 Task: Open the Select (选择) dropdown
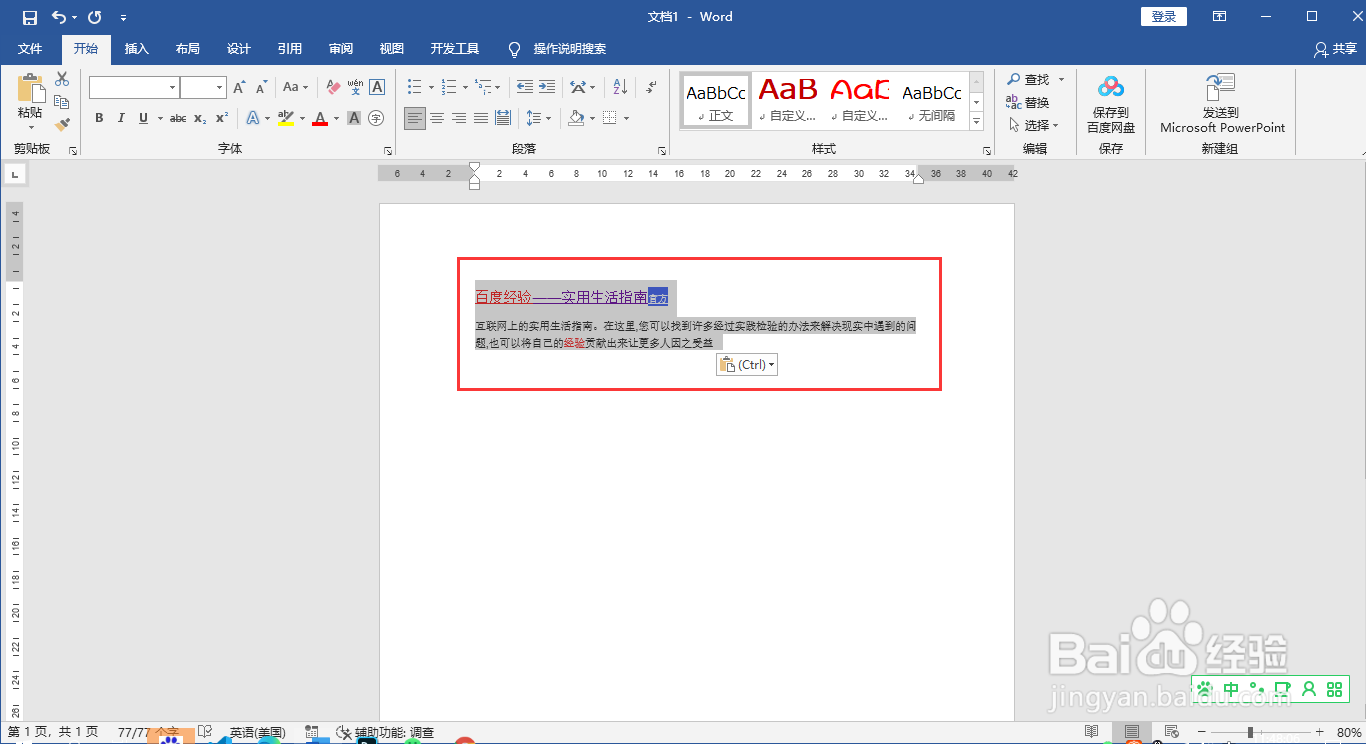[1034, 125]
